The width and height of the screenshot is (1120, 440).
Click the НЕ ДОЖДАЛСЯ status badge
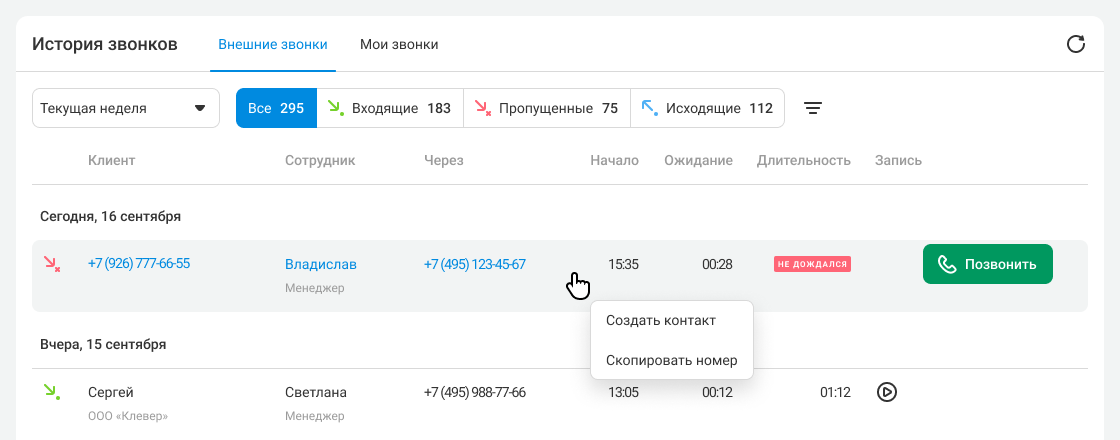click(811, 264)
